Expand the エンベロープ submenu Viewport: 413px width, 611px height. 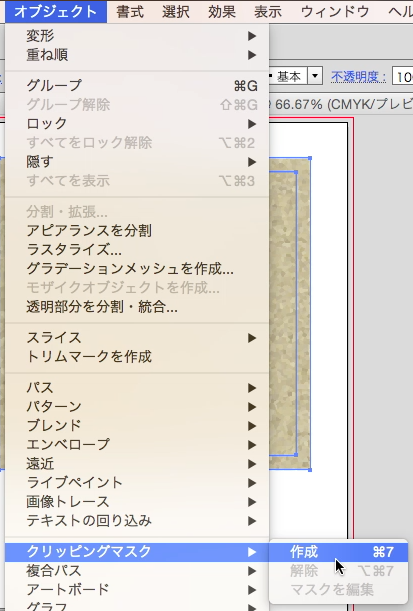[x=137, y=445]
